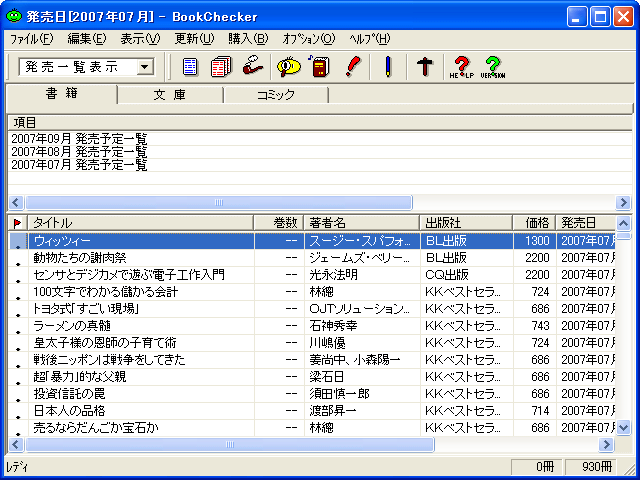Switch to the コミック tab
Viewport: 640px width, 480px height.
point(276,95)
